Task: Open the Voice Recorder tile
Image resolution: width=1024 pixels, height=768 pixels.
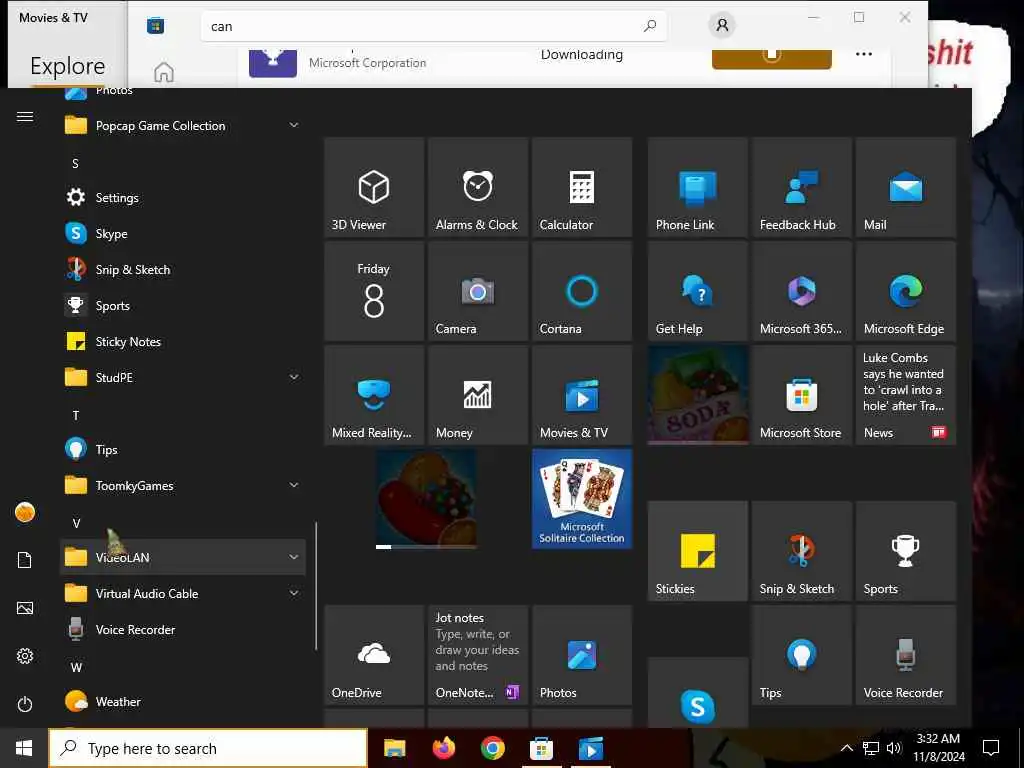Action: pyautogui.click(x=906, y=655)
